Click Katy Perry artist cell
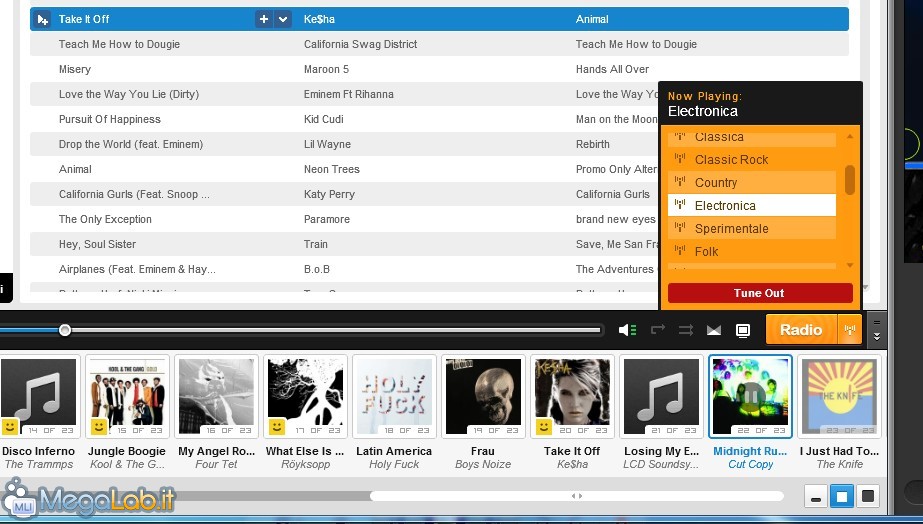 329,194
